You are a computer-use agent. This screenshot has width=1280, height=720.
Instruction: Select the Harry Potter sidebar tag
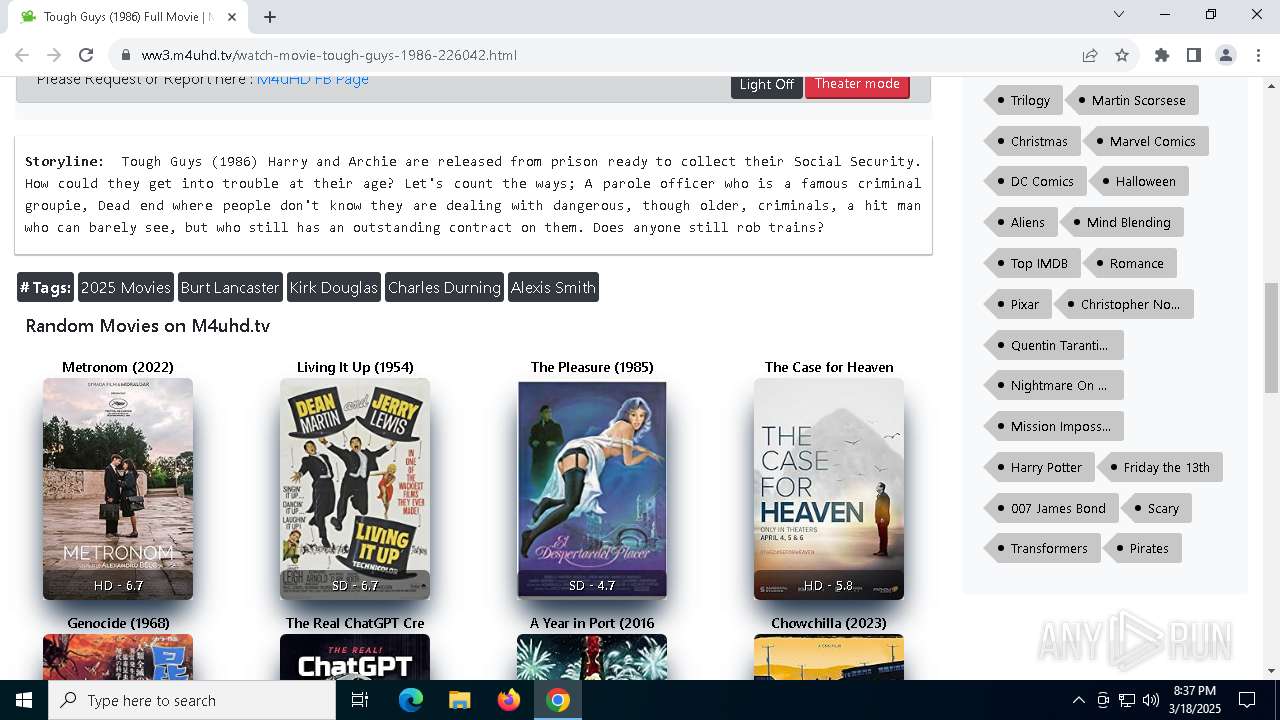pos(1040,467)
